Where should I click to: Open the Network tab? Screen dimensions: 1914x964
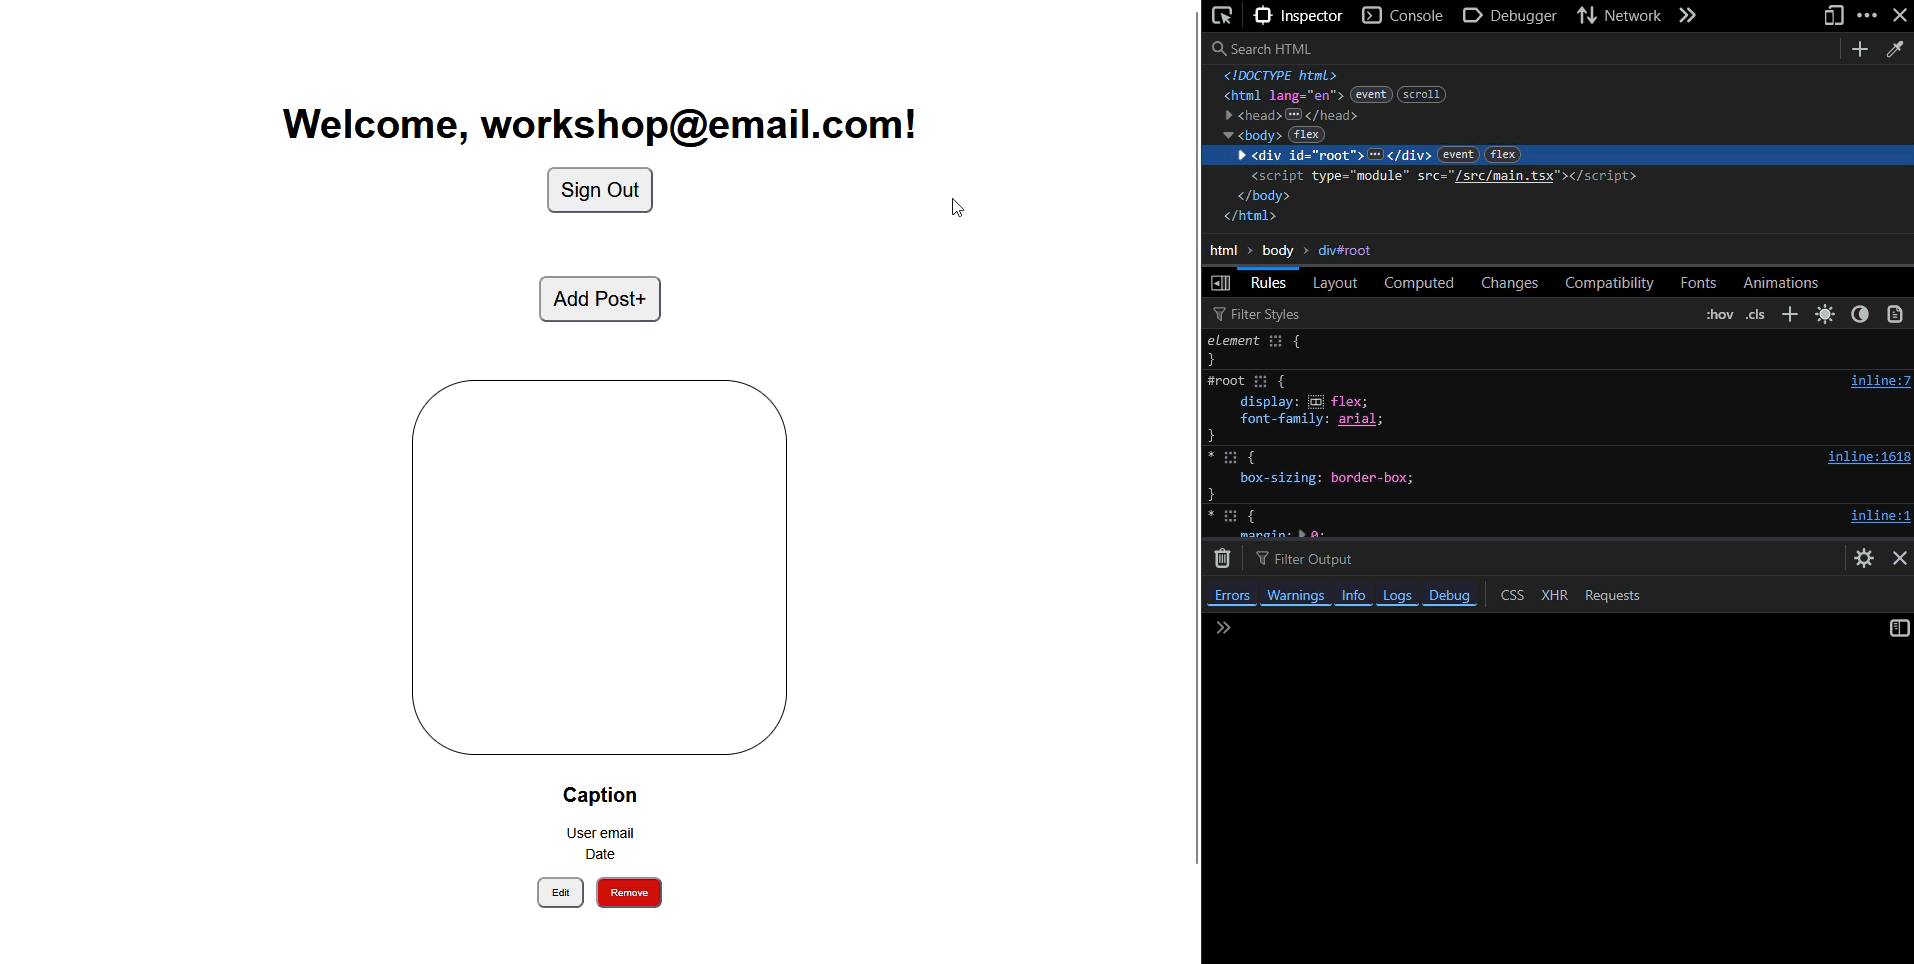(1619, 15)
